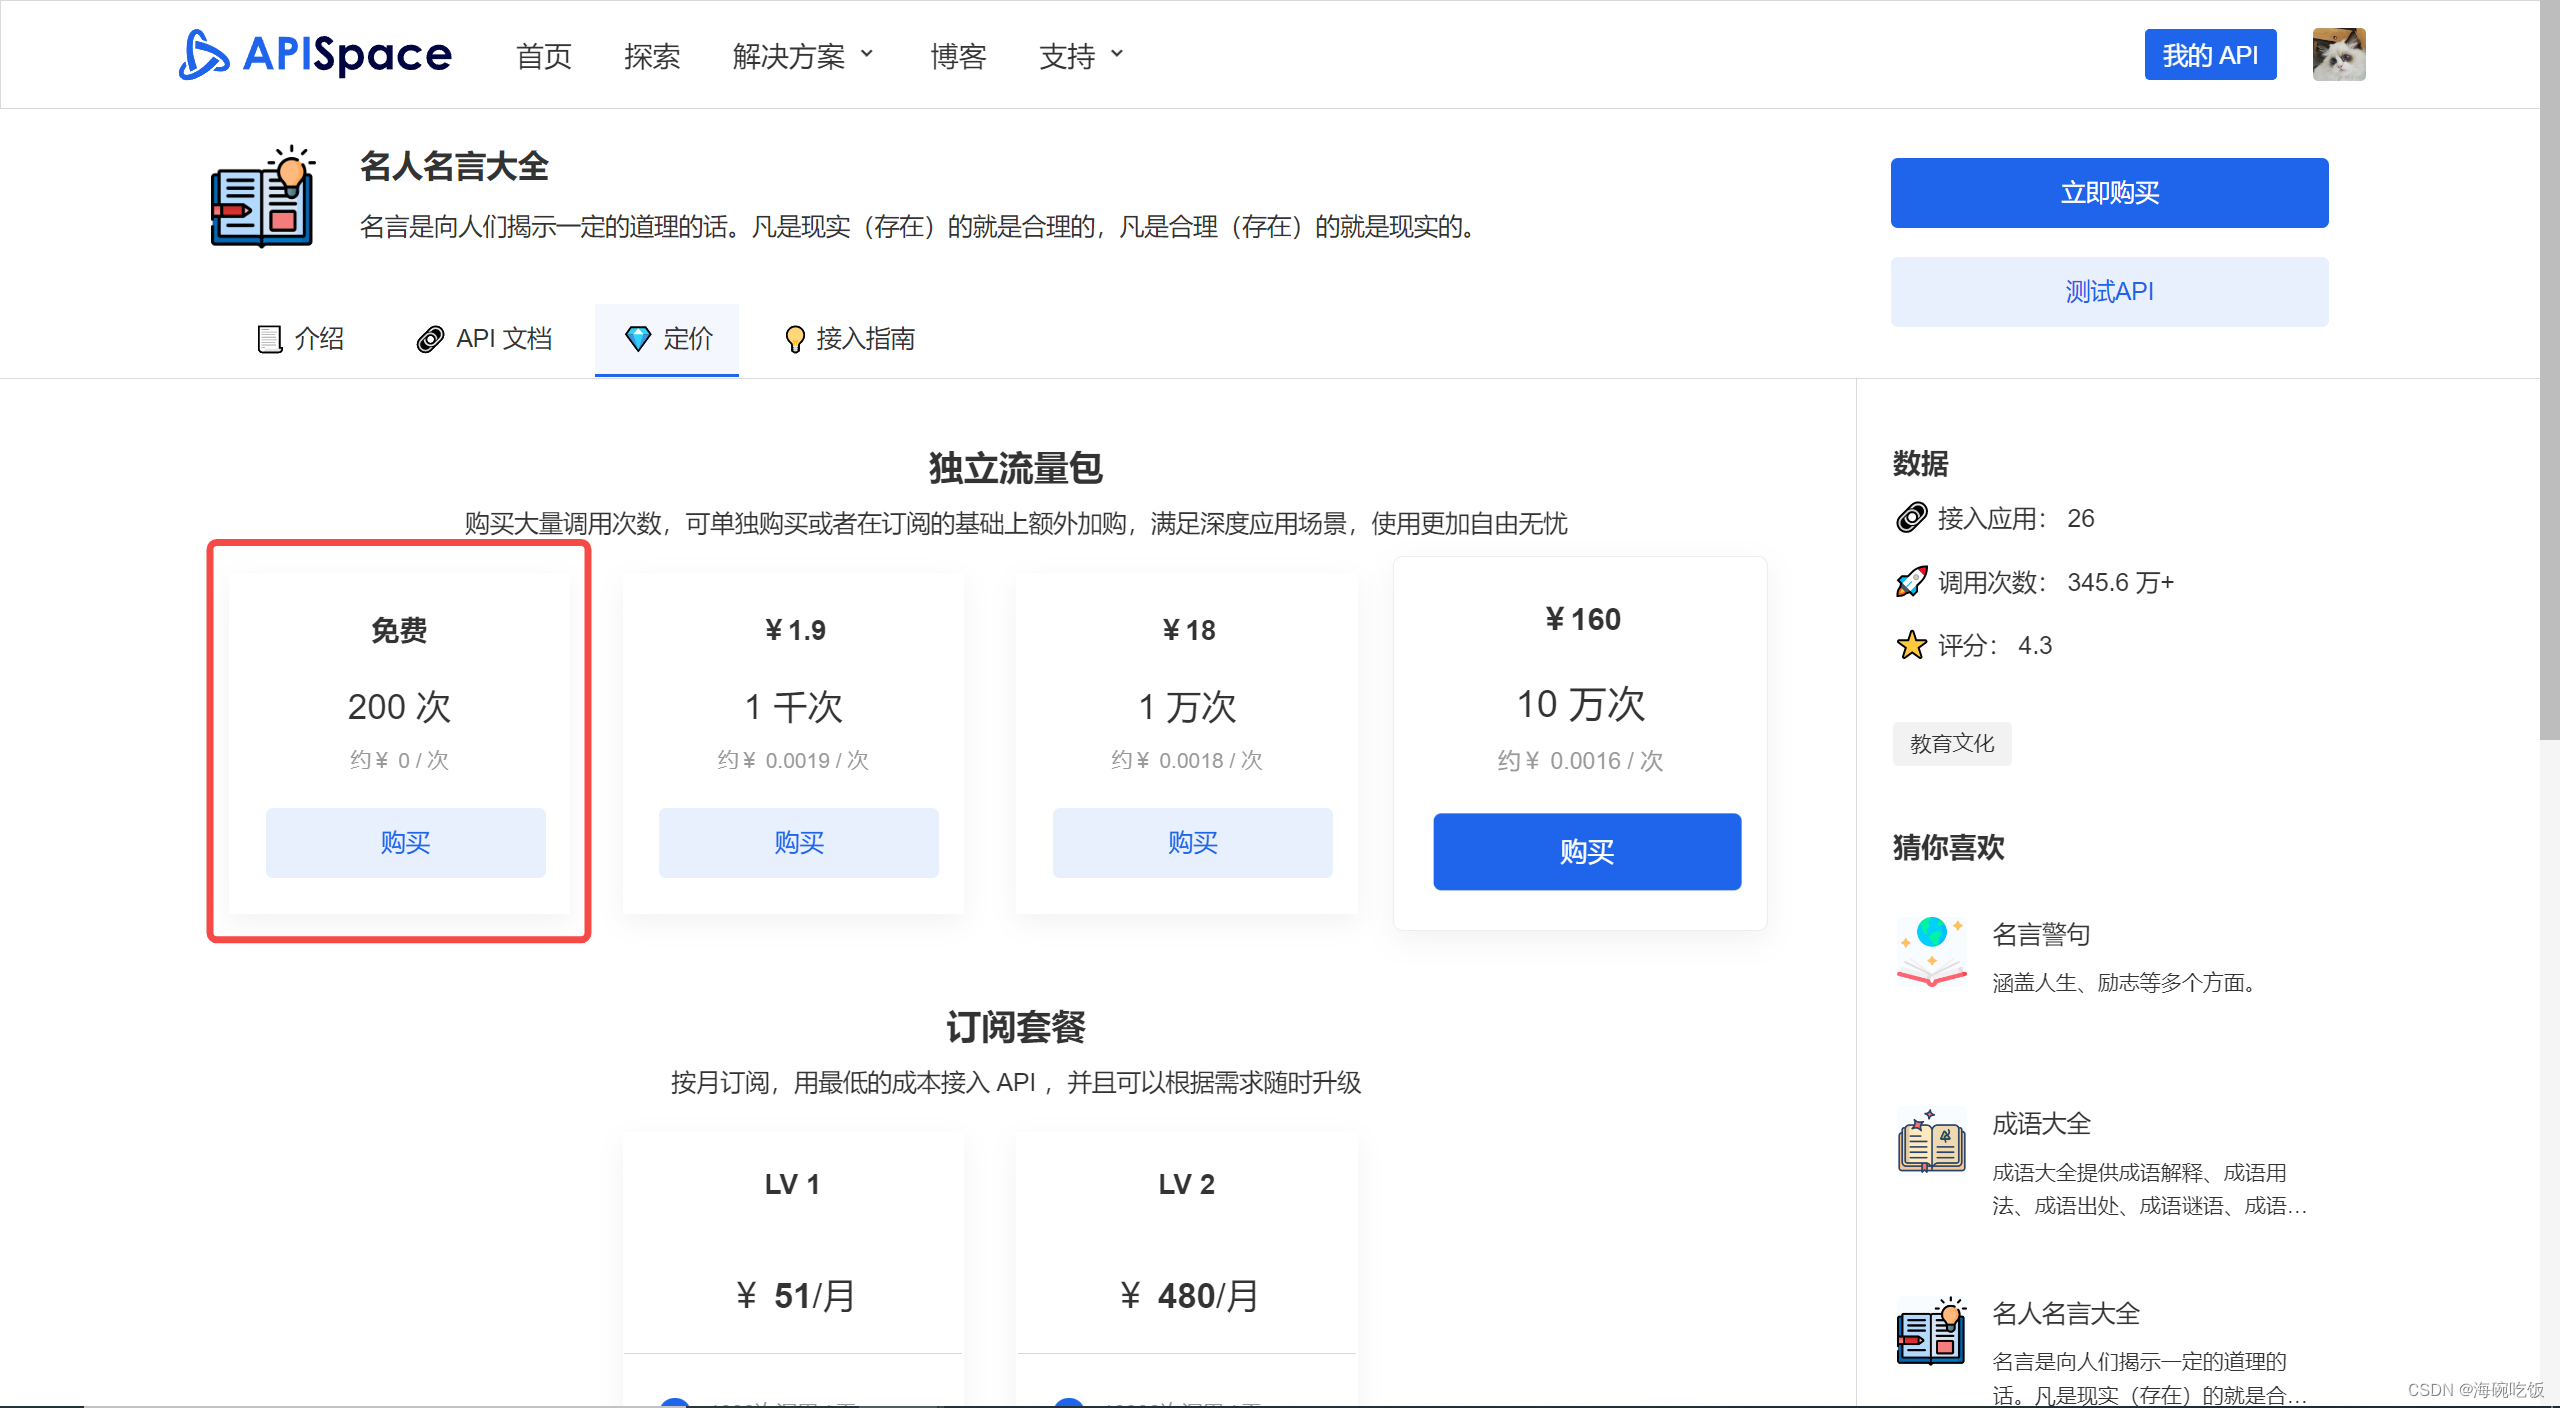Screen dimensions: 2560x1408
Task: Click the 名言警句 book icon in sidebar
Action: 1930,952
